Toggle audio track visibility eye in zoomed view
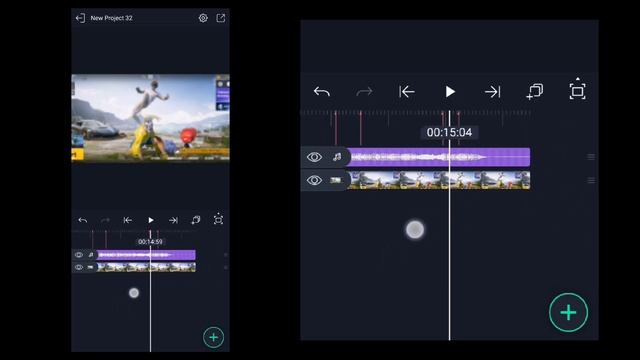Image resolution: width=640 pixels, height=360 pixels. tap(314, 157)
